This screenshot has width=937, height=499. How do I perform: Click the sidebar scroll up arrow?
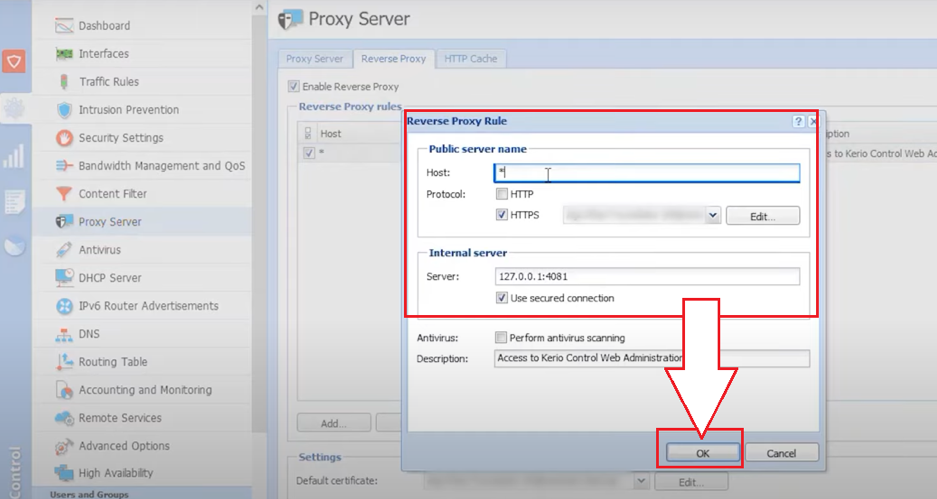[x=259, y=8]
